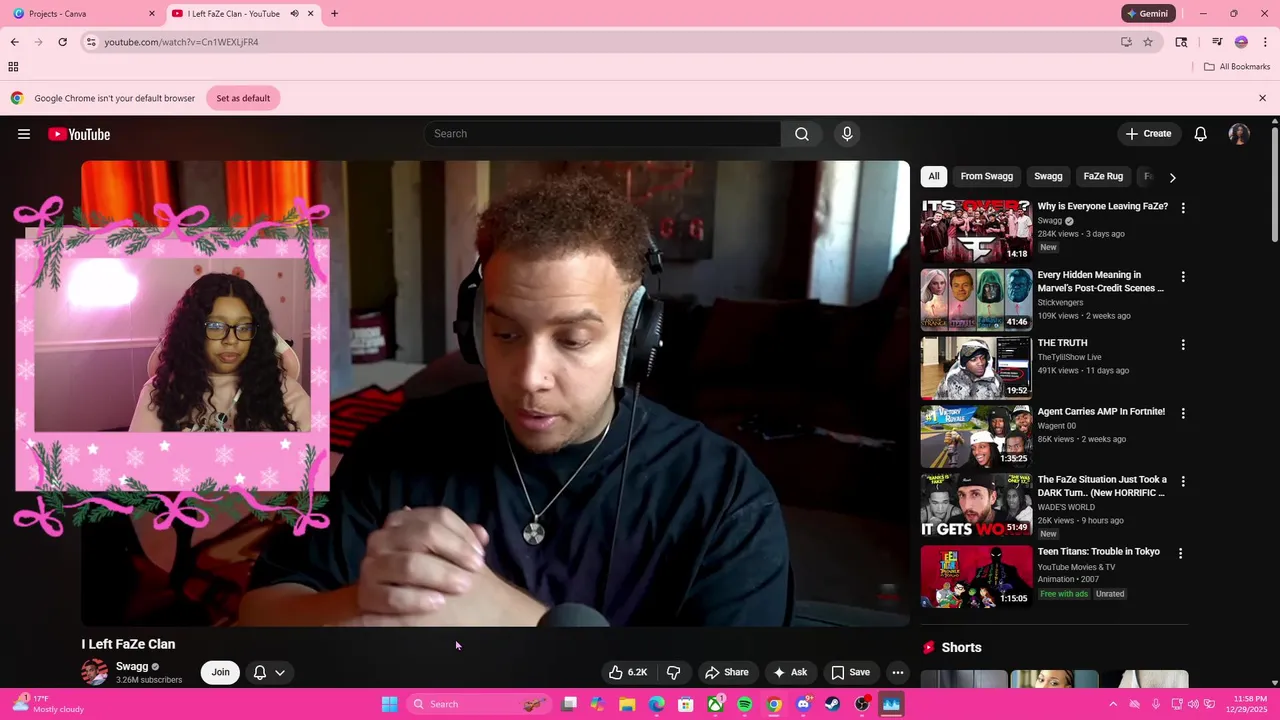Reload the page

[62, 42]
